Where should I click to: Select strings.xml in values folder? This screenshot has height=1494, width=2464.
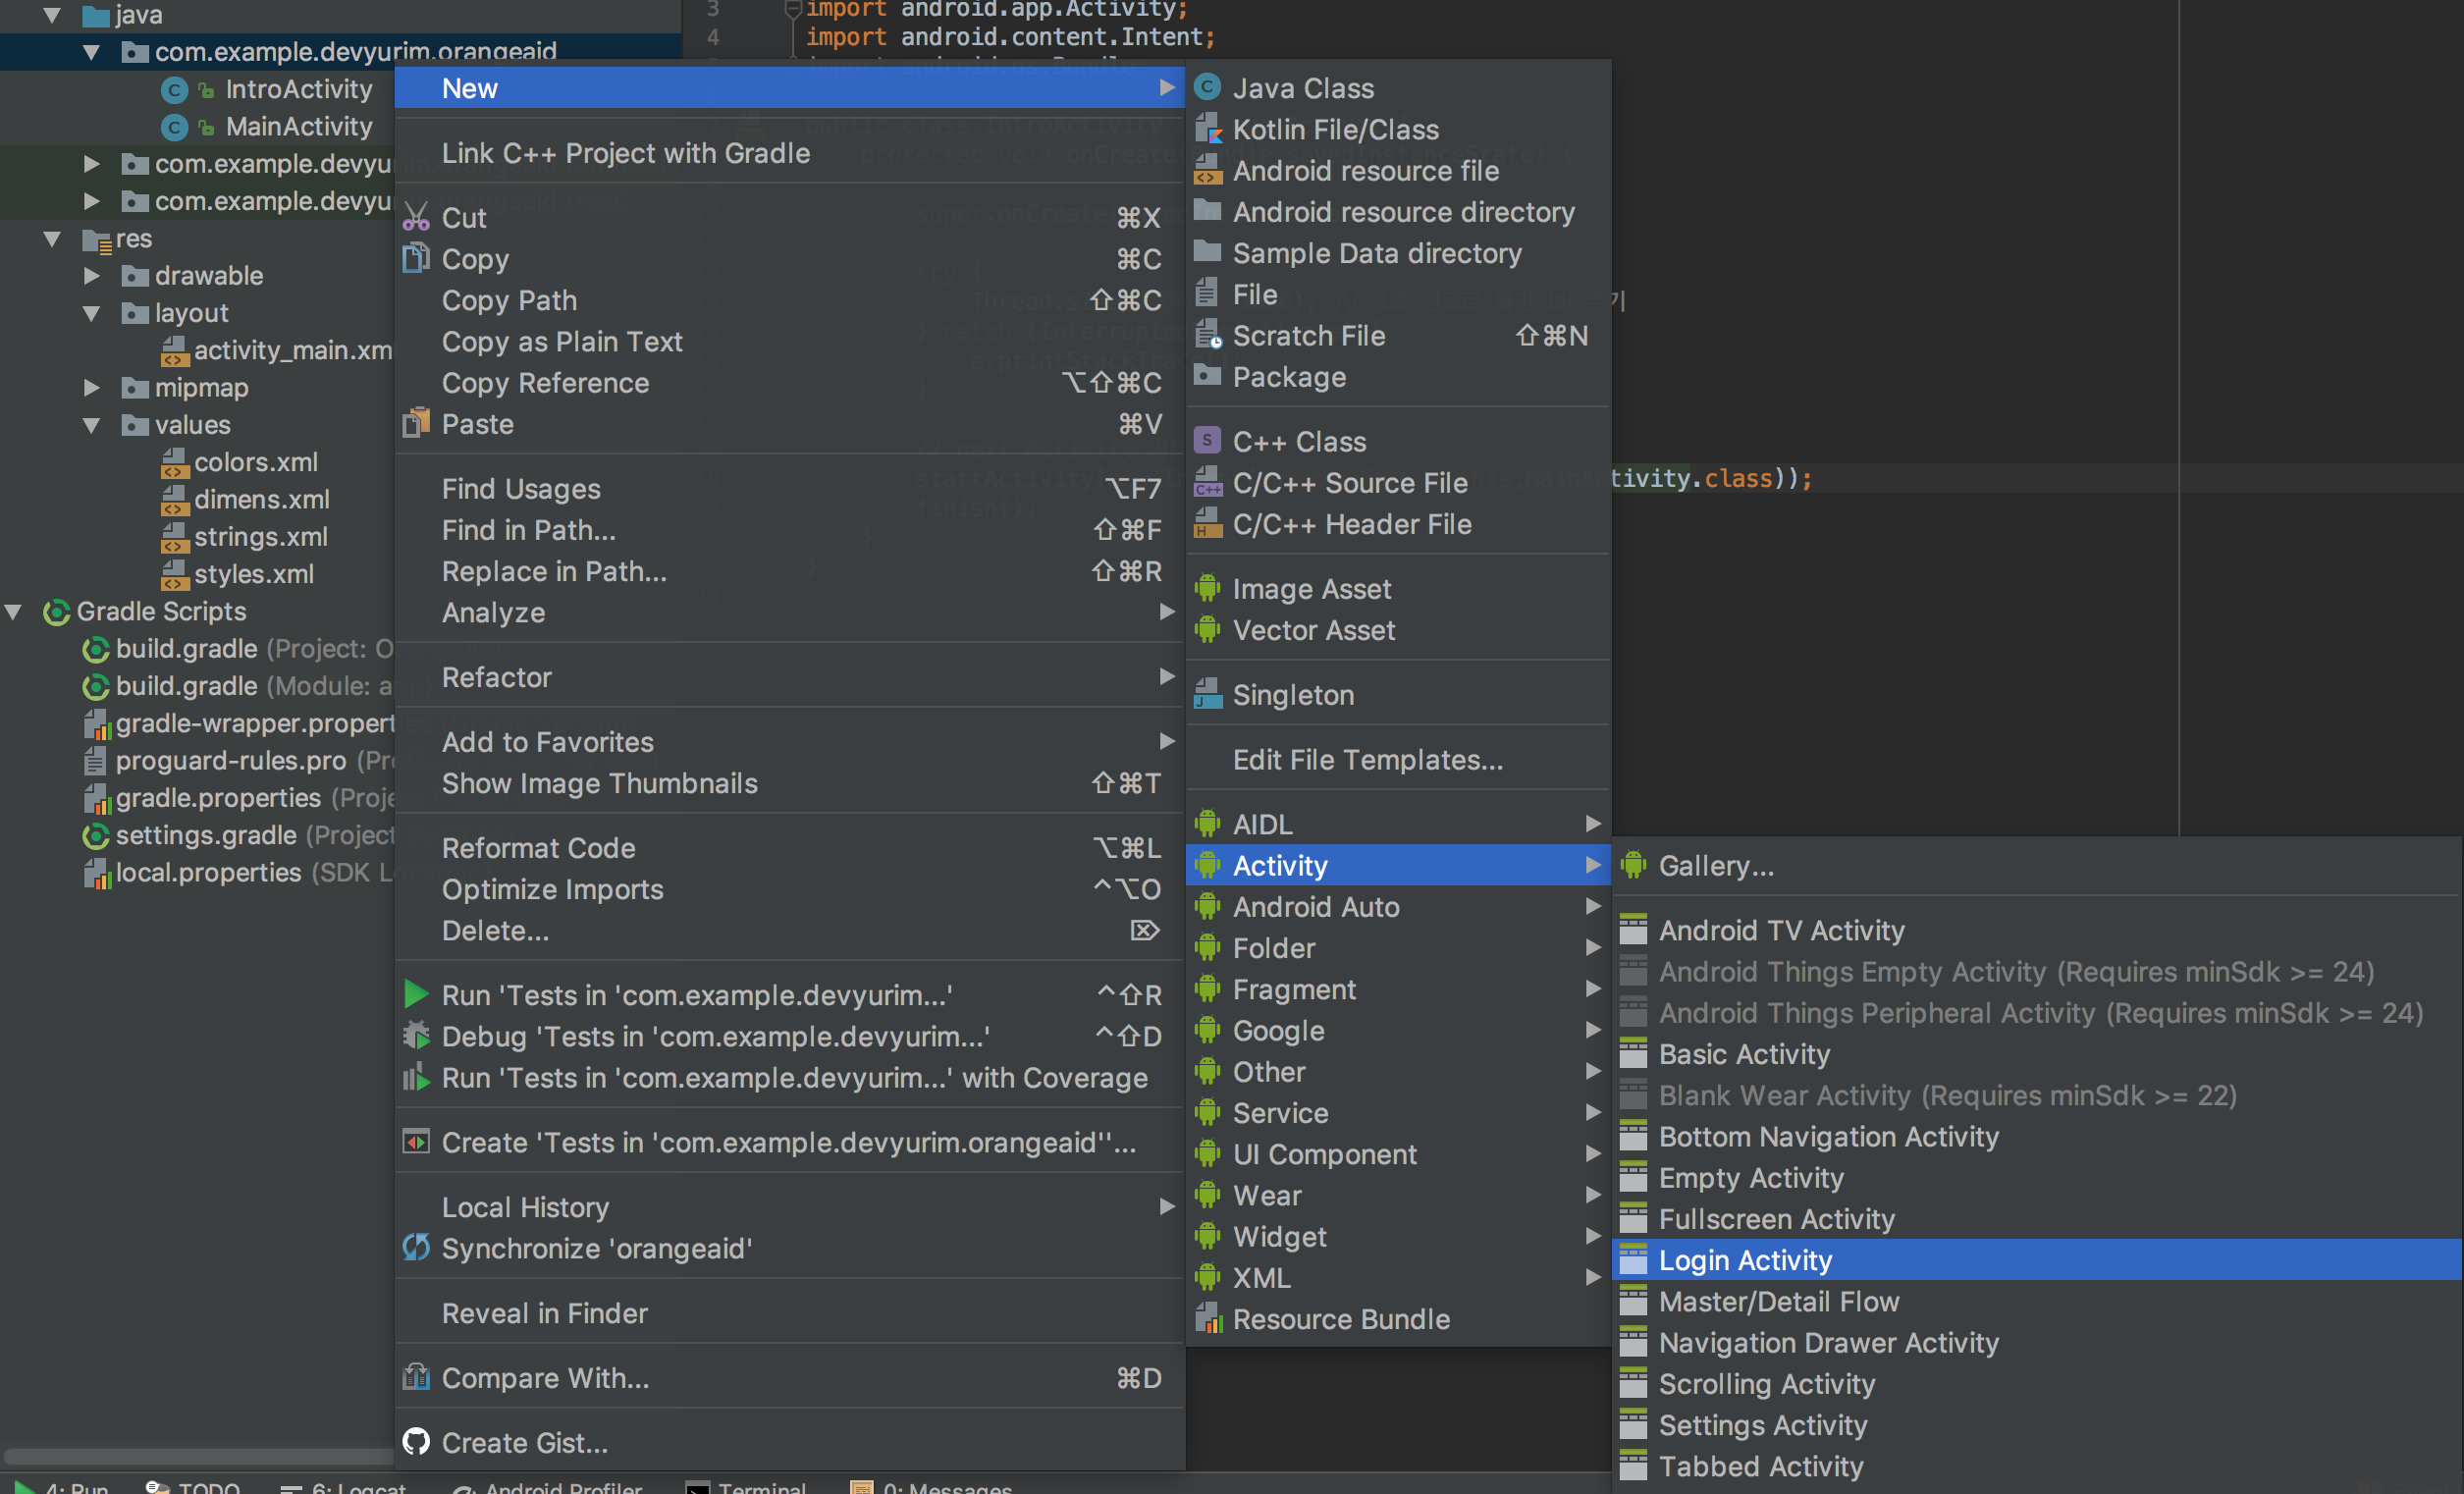point(261,537)
